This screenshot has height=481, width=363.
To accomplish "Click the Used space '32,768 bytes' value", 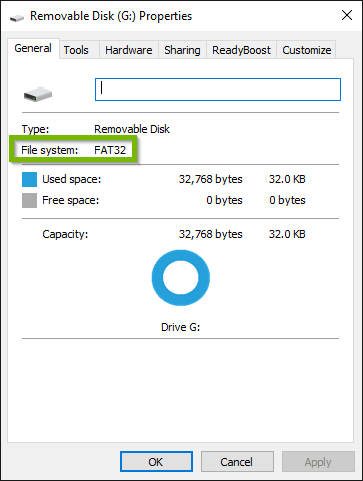I will 211,179.
